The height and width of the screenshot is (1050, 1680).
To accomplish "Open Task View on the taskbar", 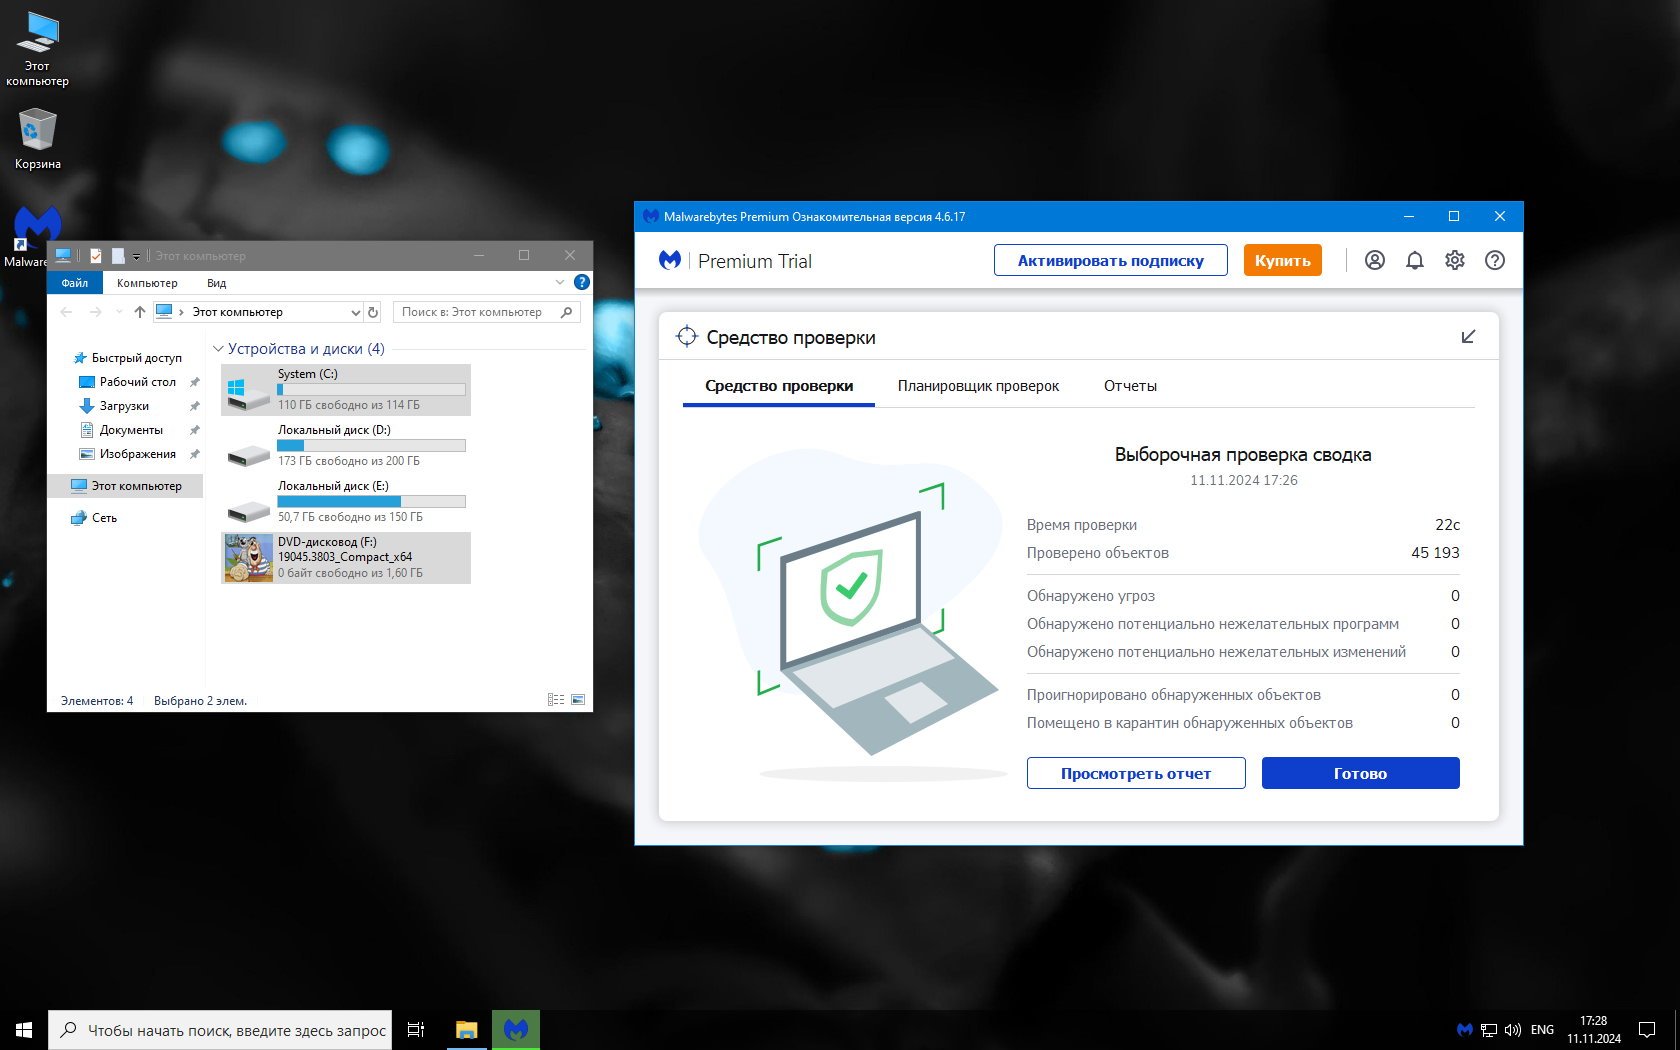I will [416, 1030].
